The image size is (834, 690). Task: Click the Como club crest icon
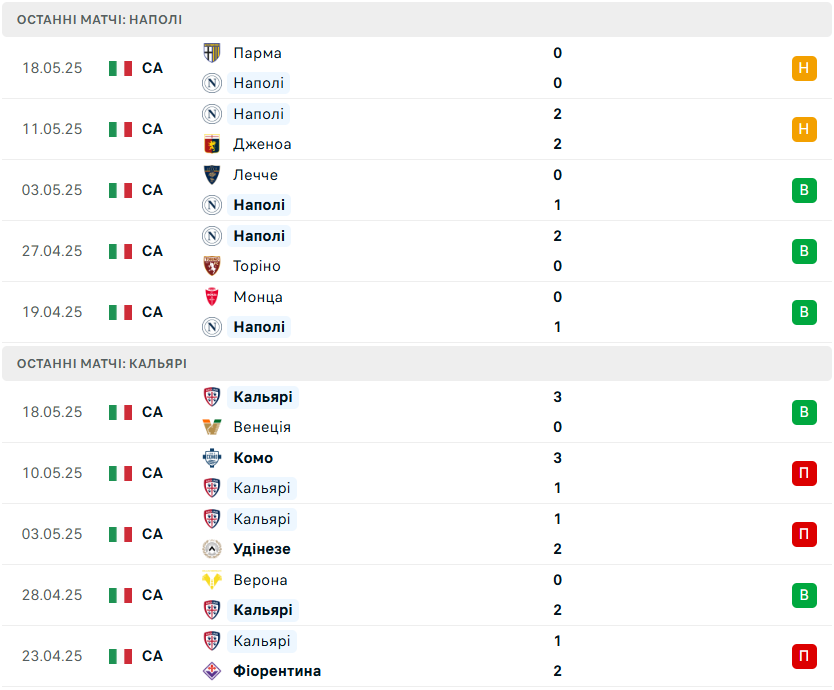click(212, 458)
